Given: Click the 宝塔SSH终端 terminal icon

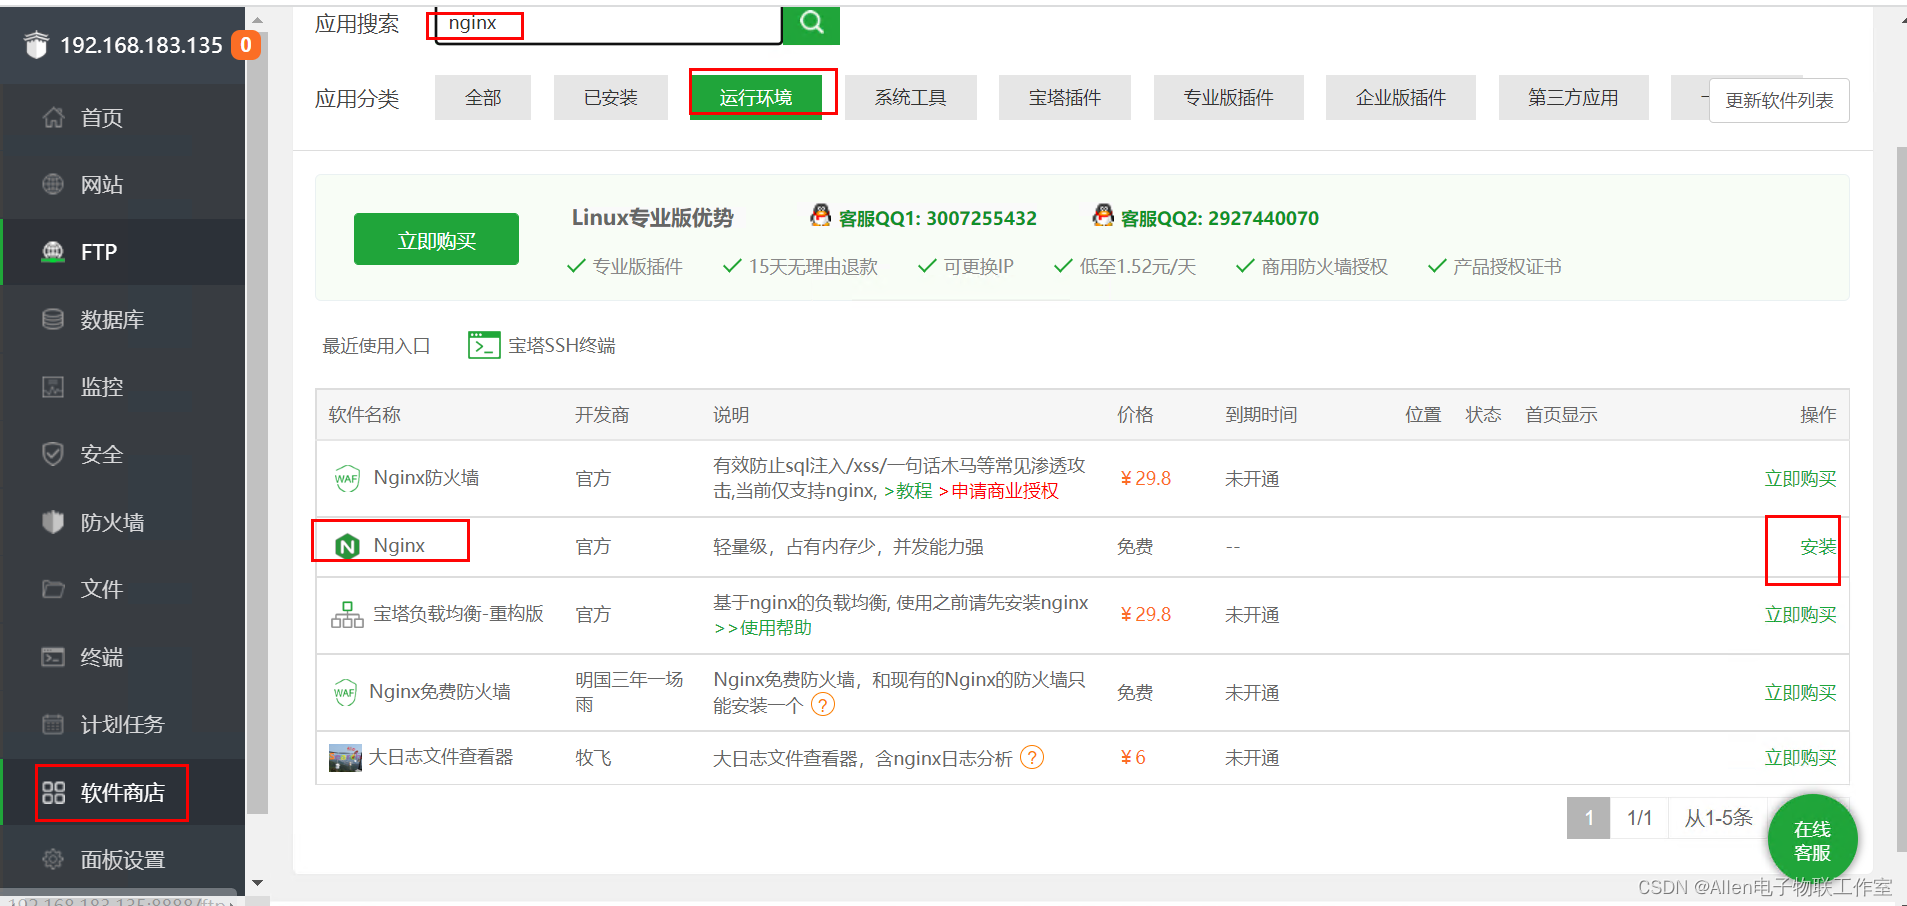Looking at the screenshot, I should click(484, 345).
